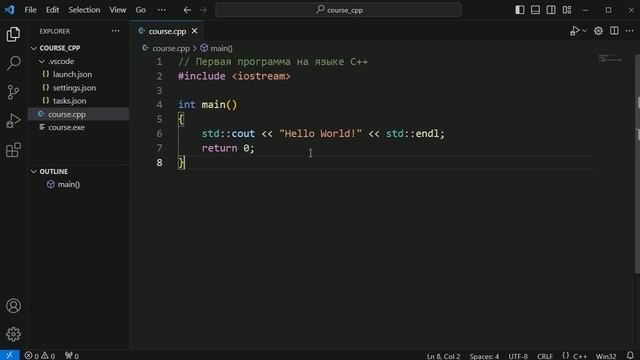Open the editor More Actions ellipsis

pyautogui.click(x=629, y=31)
